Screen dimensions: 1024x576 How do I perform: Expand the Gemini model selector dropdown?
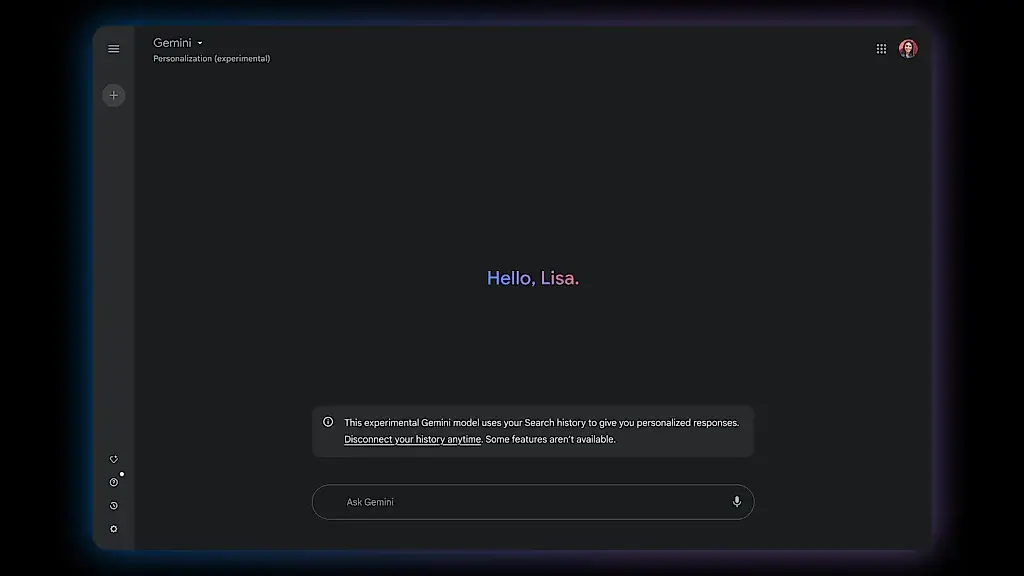pyautogui.click(x=178, y=43)
